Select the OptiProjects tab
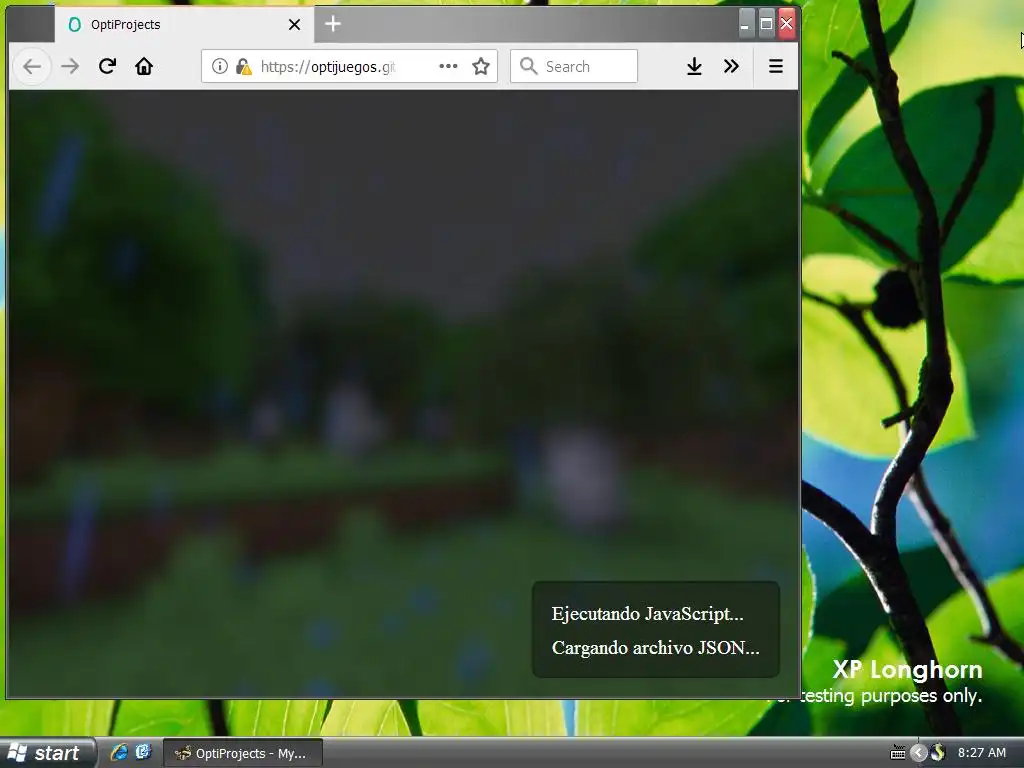The image size is (1024, 768). tap(184, 25)
